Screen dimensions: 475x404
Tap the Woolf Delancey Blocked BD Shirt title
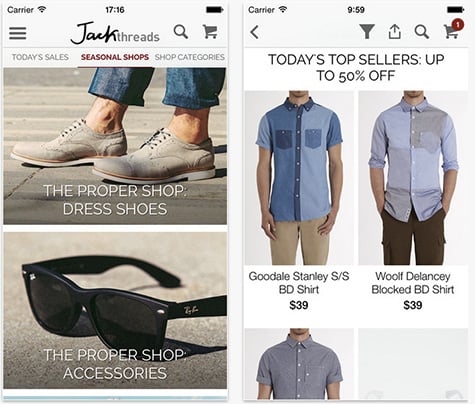[413, 283]
